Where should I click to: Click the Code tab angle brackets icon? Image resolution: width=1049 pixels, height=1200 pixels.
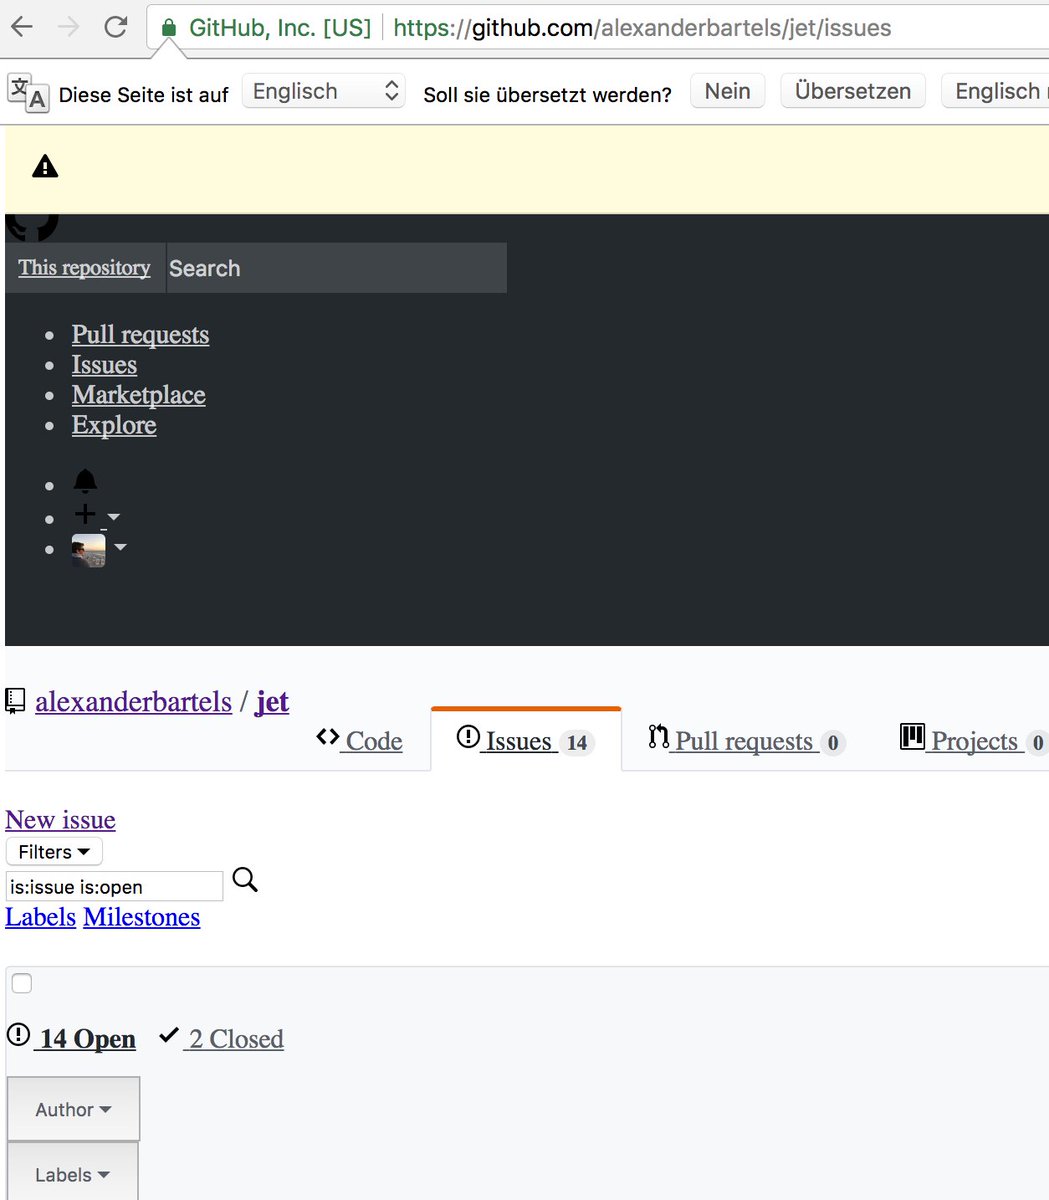[327, 737]
